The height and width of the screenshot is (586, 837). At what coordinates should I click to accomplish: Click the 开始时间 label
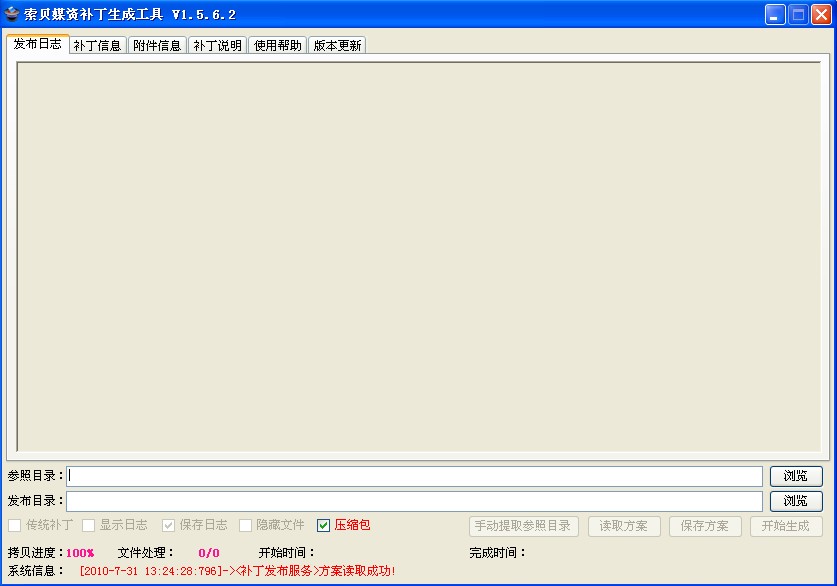pos(286,553)
